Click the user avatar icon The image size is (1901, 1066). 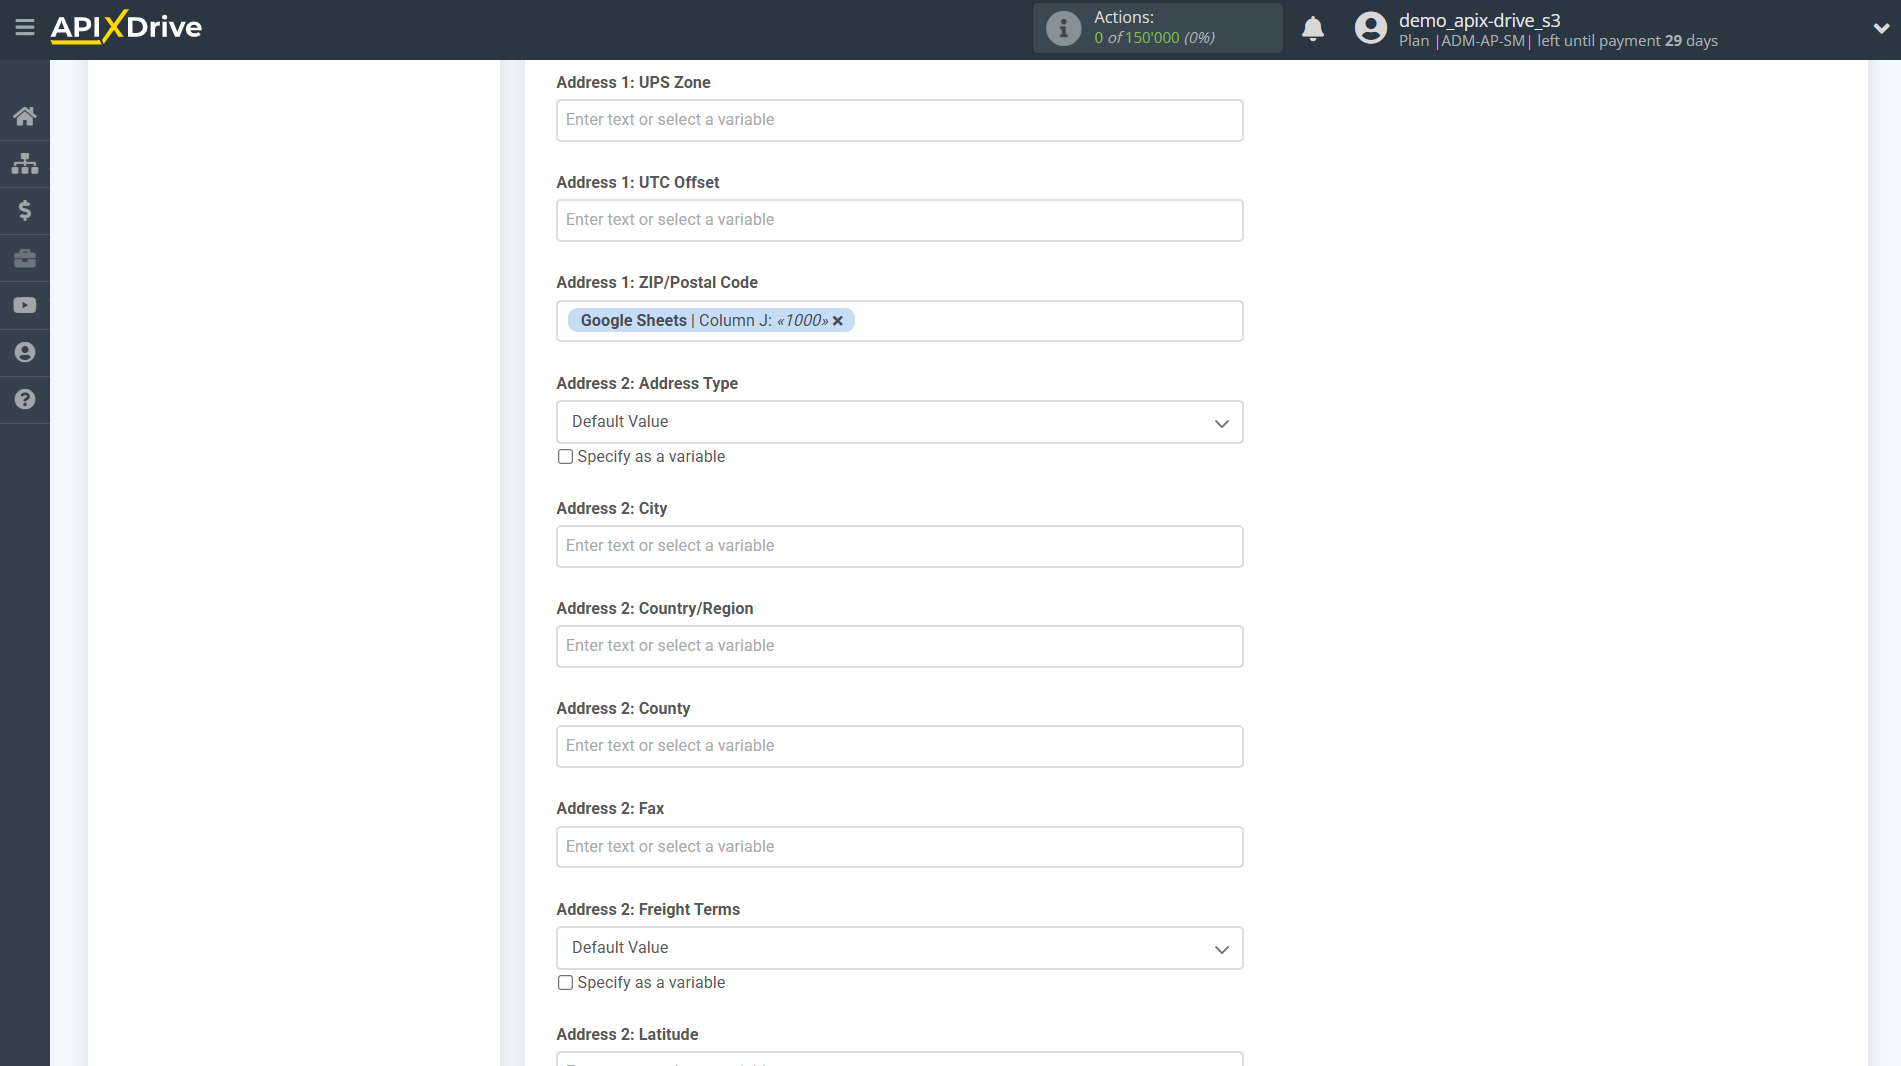click(1371, 28)
